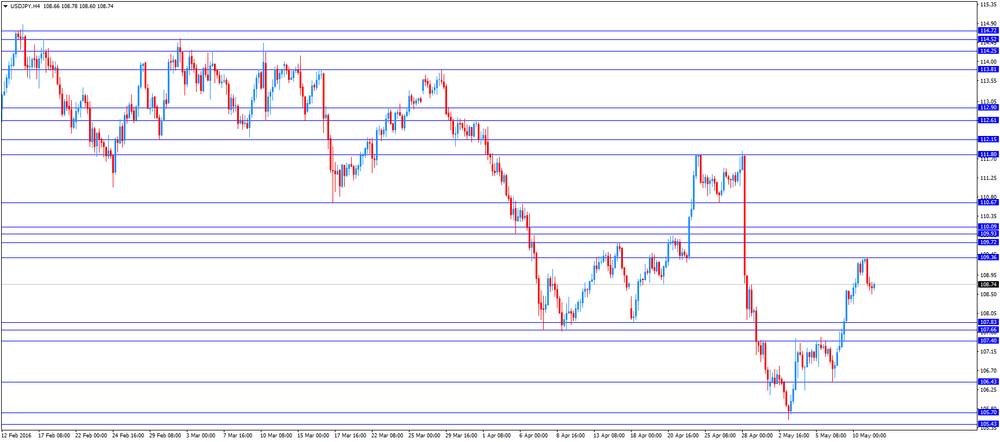Select the 110.09 horizontal level label

(988, 226)
